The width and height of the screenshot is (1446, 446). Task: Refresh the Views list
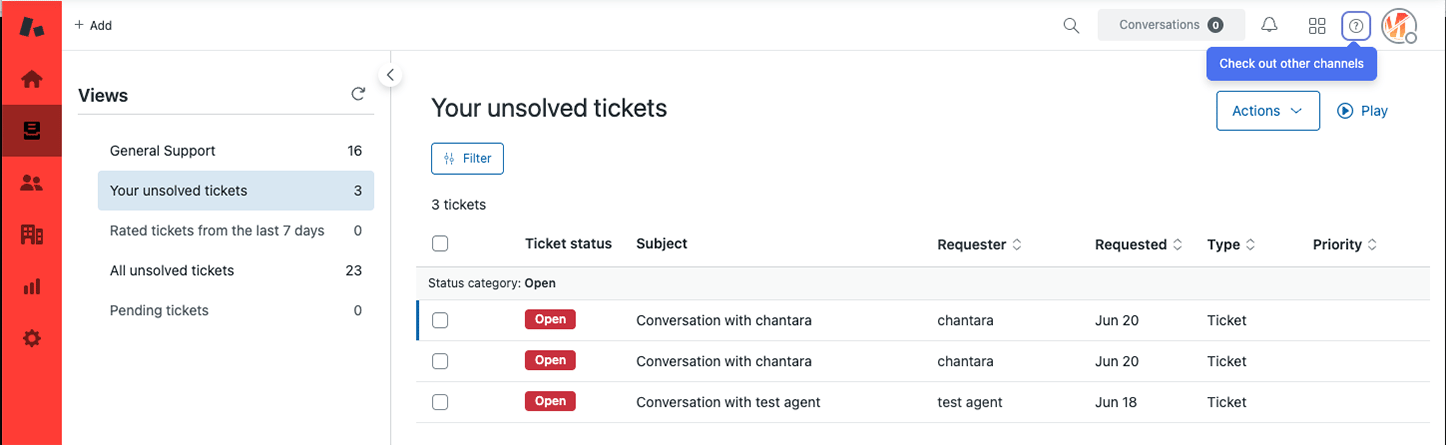[358, 94]
